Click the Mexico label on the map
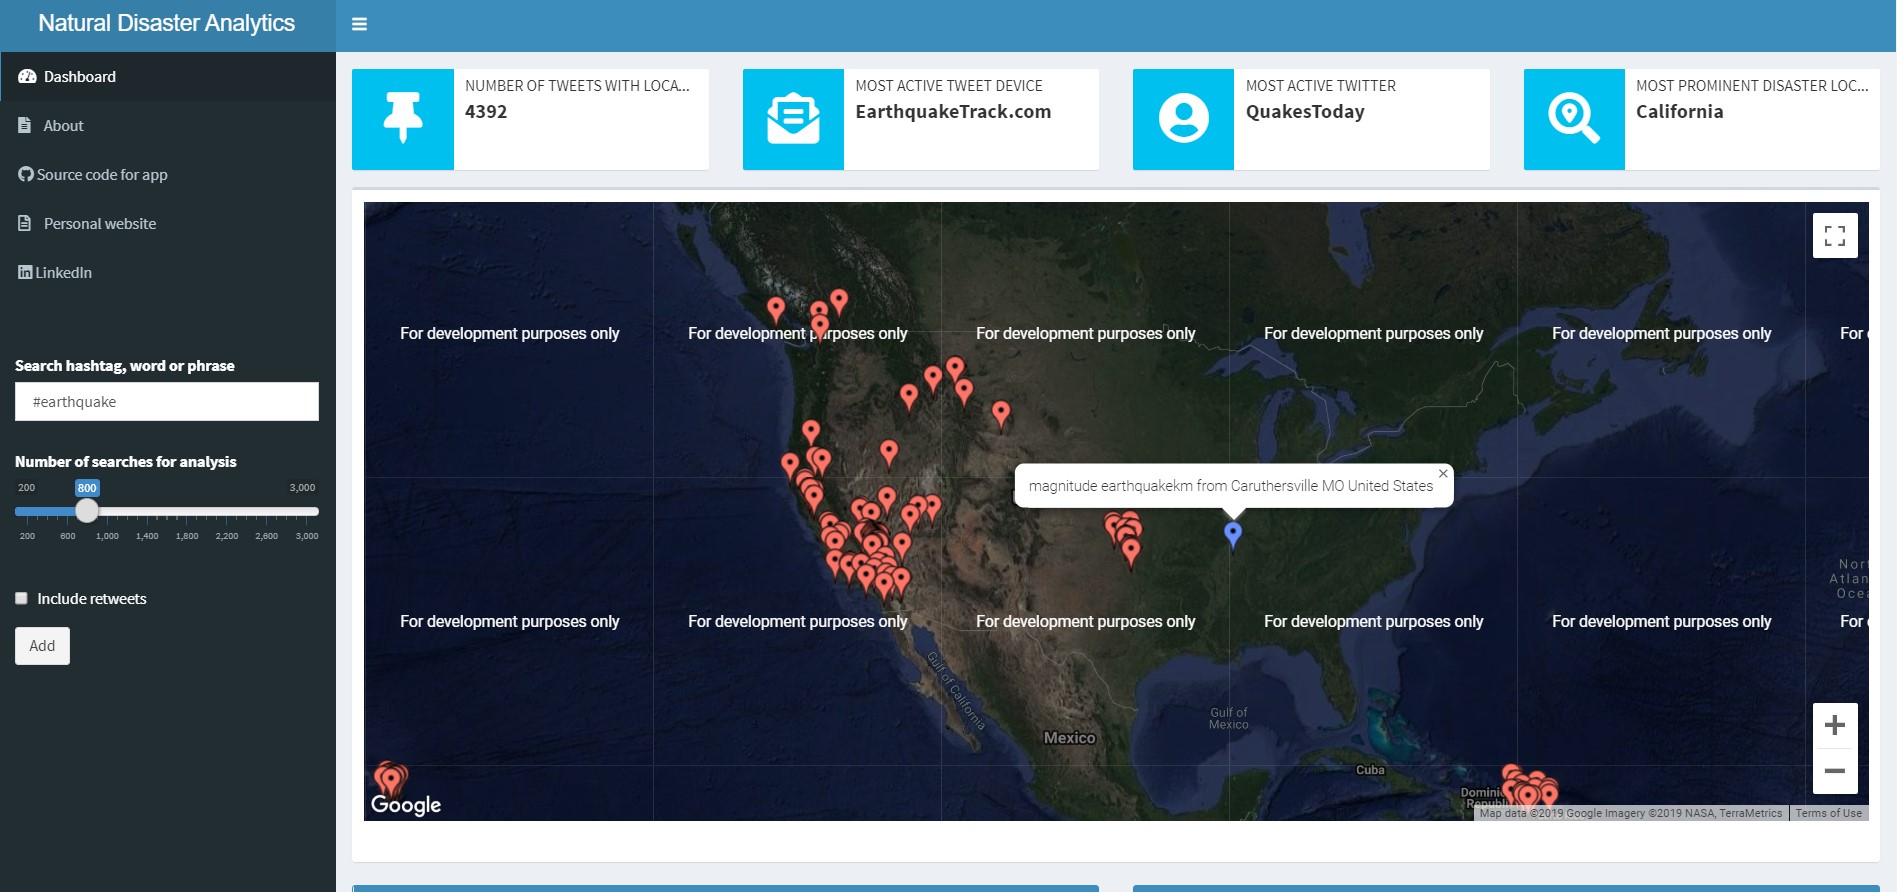The width and height of the screenshot is (1897, 892). (1070, 738)
